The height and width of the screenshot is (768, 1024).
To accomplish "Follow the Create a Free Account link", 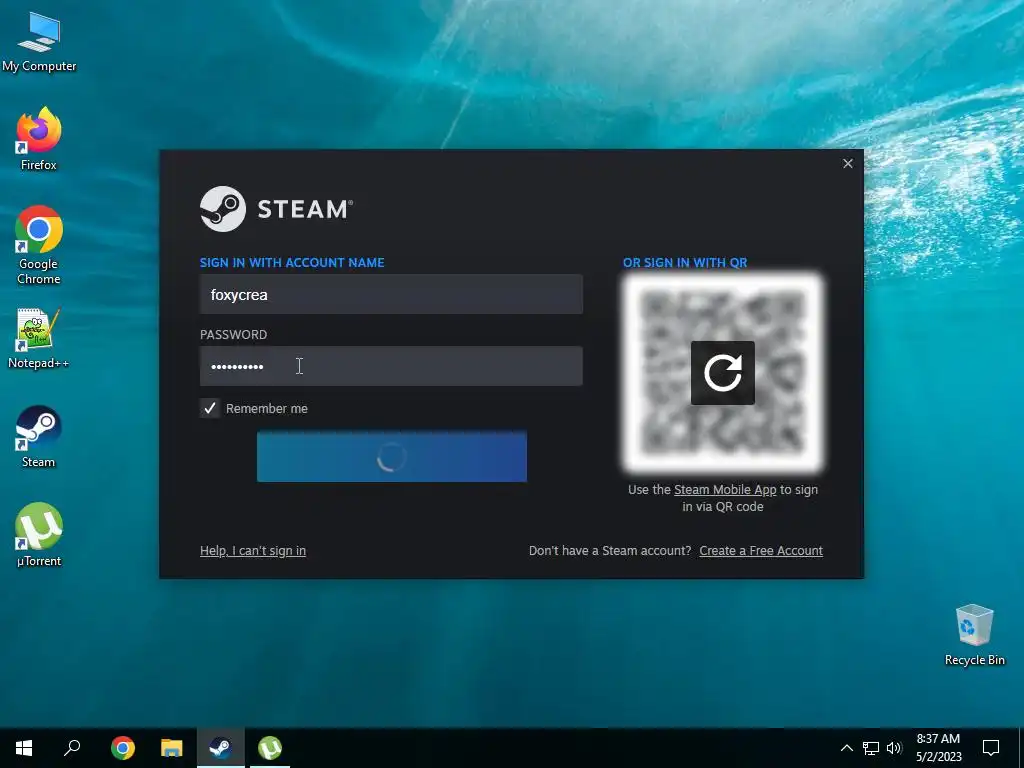I will (761, 551).
